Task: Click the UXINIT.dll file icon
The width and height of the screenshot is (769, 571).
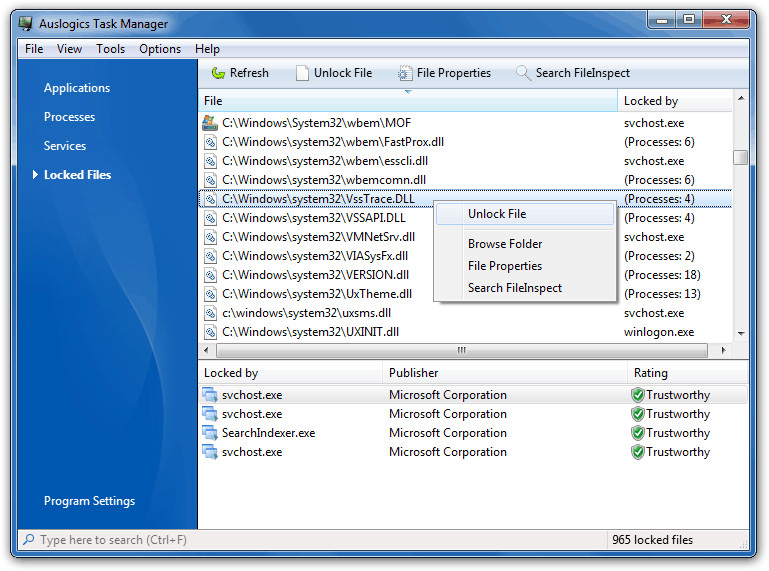Action: [x=210, y=332]
